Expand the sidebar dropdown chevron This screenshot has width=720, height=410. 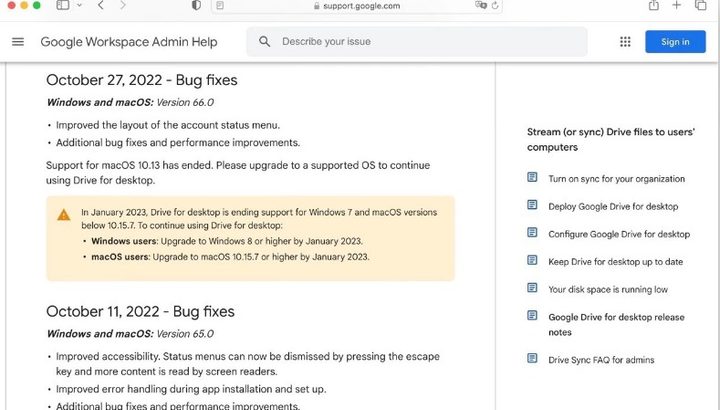coord(78,6)
